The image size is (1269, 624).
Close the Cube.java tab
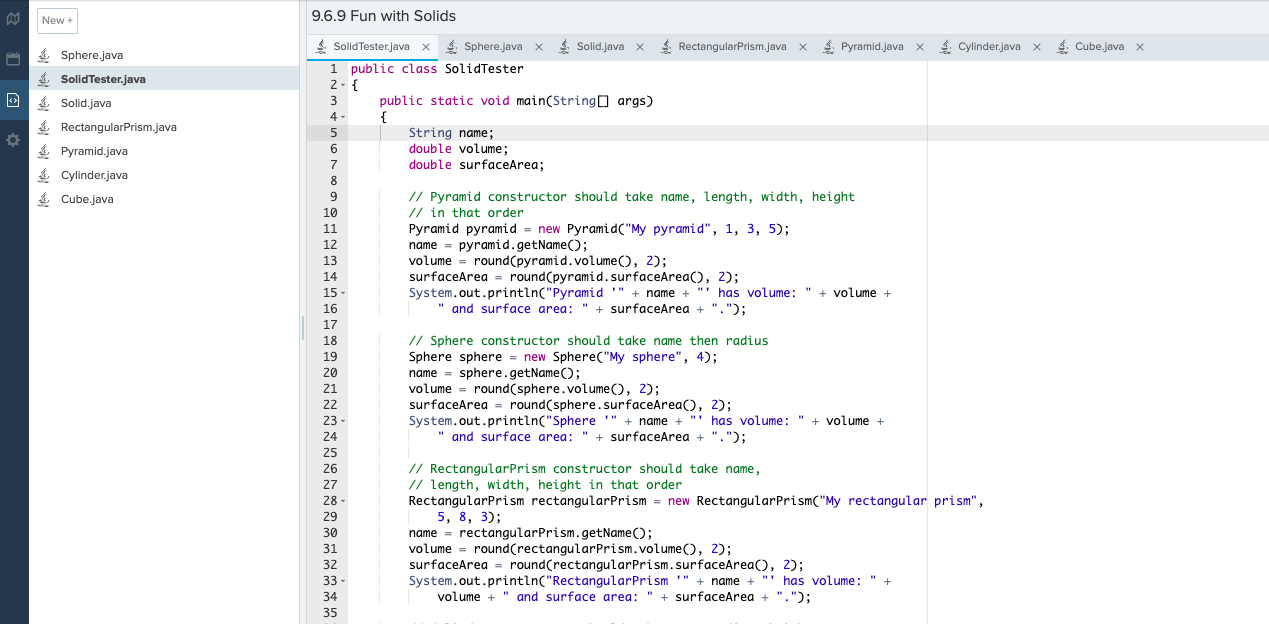[x=1139, y=45]
